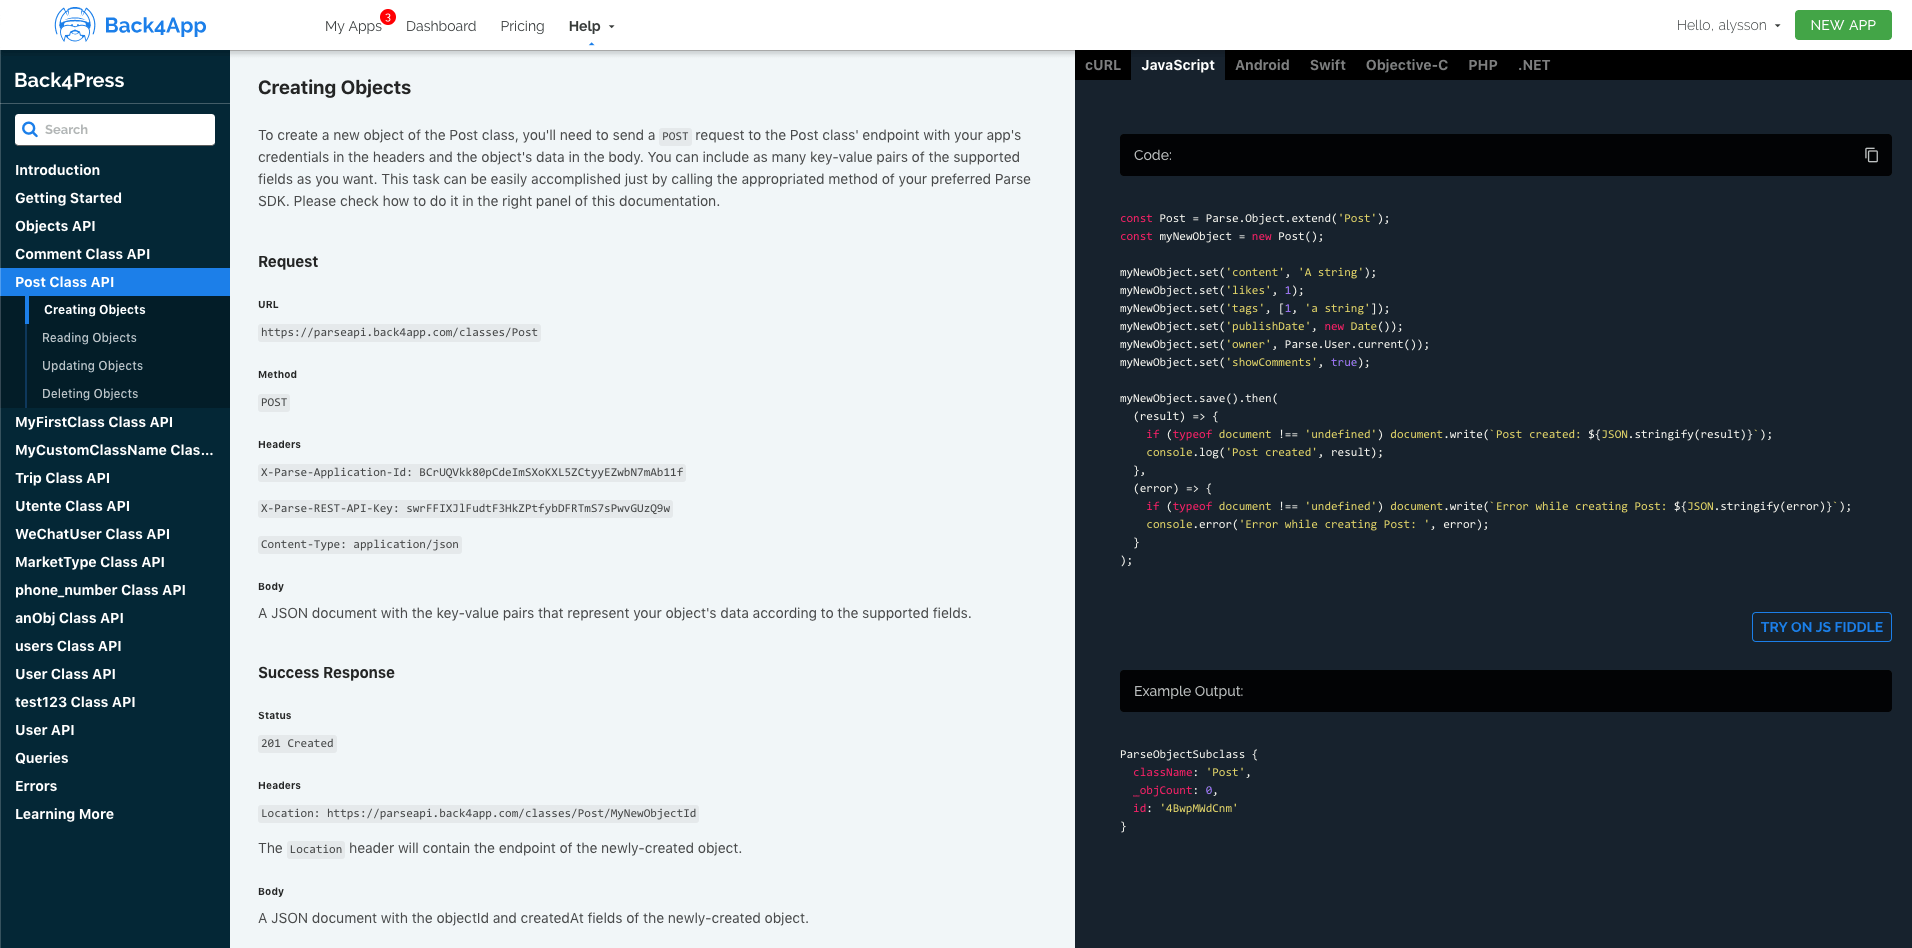The width and height of the screenshot is (1912, 948).
Task: Open the Pricing page
Action: tap(522, 26)
